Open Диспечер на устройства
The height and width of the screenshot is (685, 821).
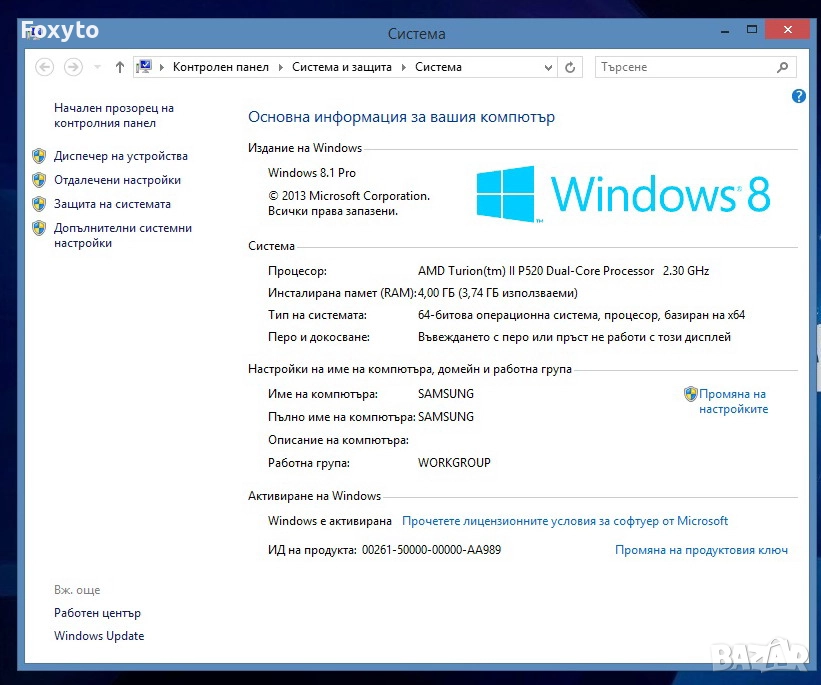point(120,156)
